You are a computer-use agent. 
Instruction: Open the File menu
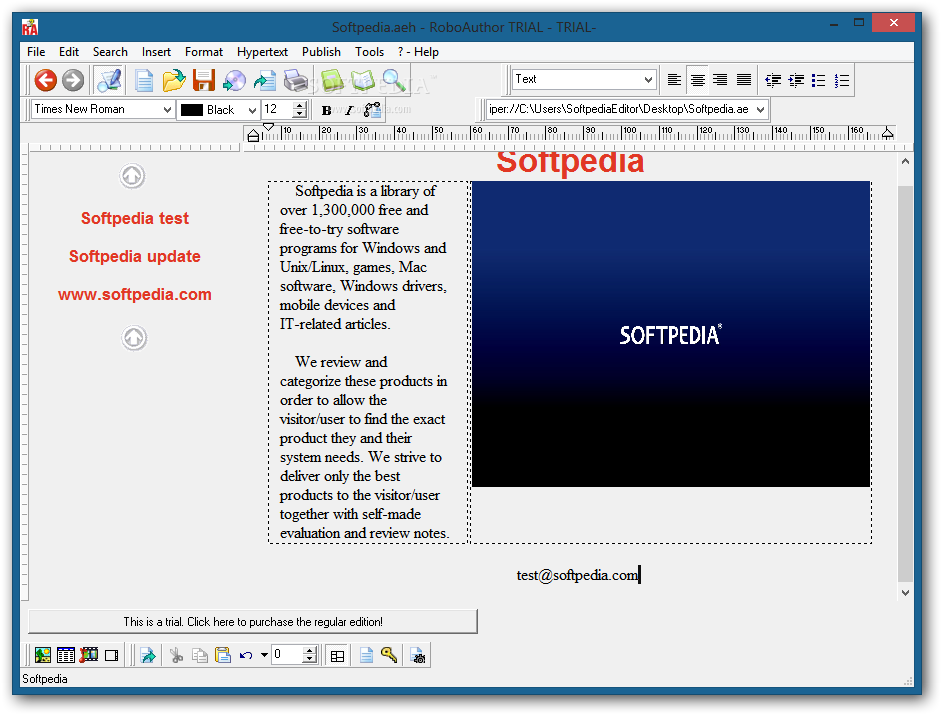[x=36, y=52]
